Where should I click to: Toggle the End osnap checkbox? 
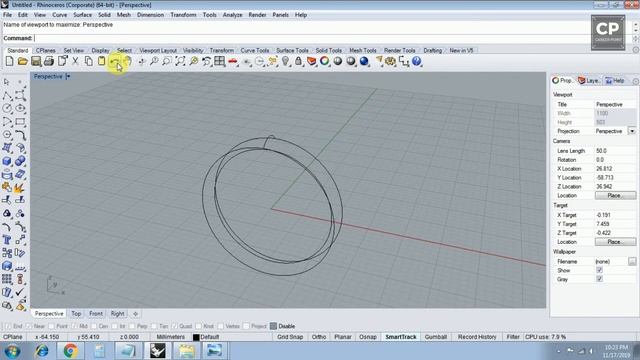point(8,326)
